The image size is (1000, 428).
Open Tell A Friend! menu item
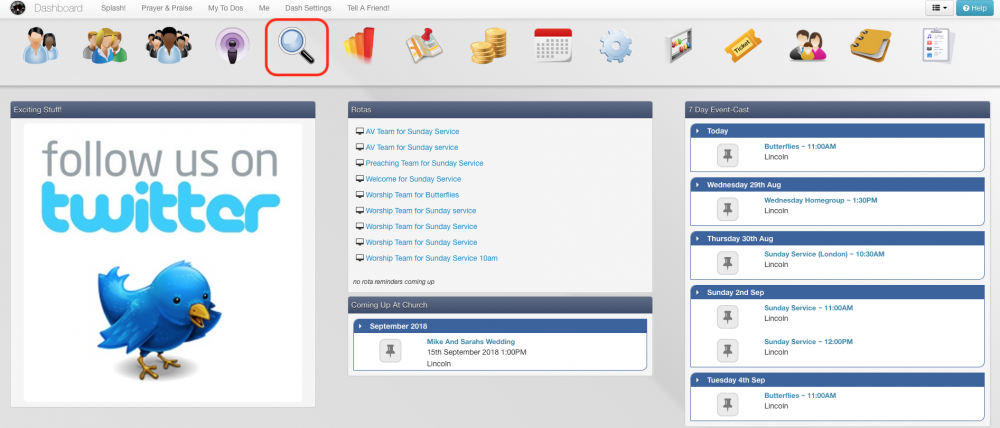click(x=369, y=8)
